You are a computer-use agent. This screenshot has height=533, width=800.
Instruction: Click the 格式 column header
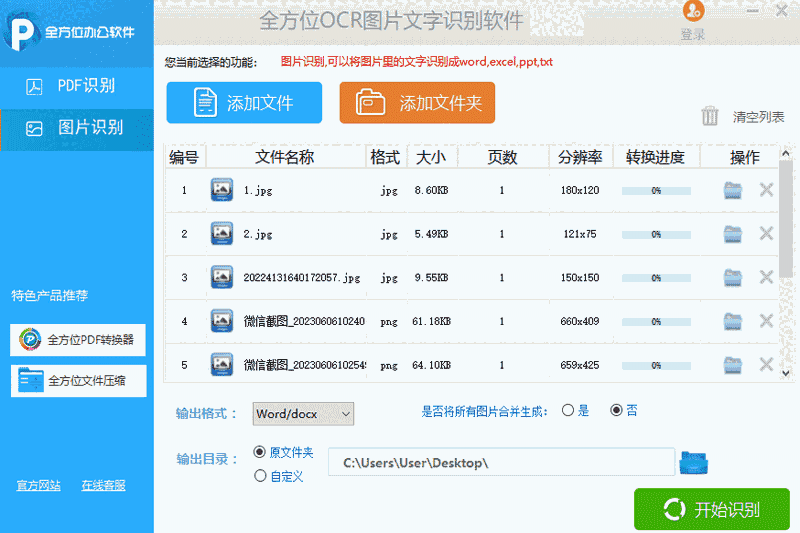point(386,157)
